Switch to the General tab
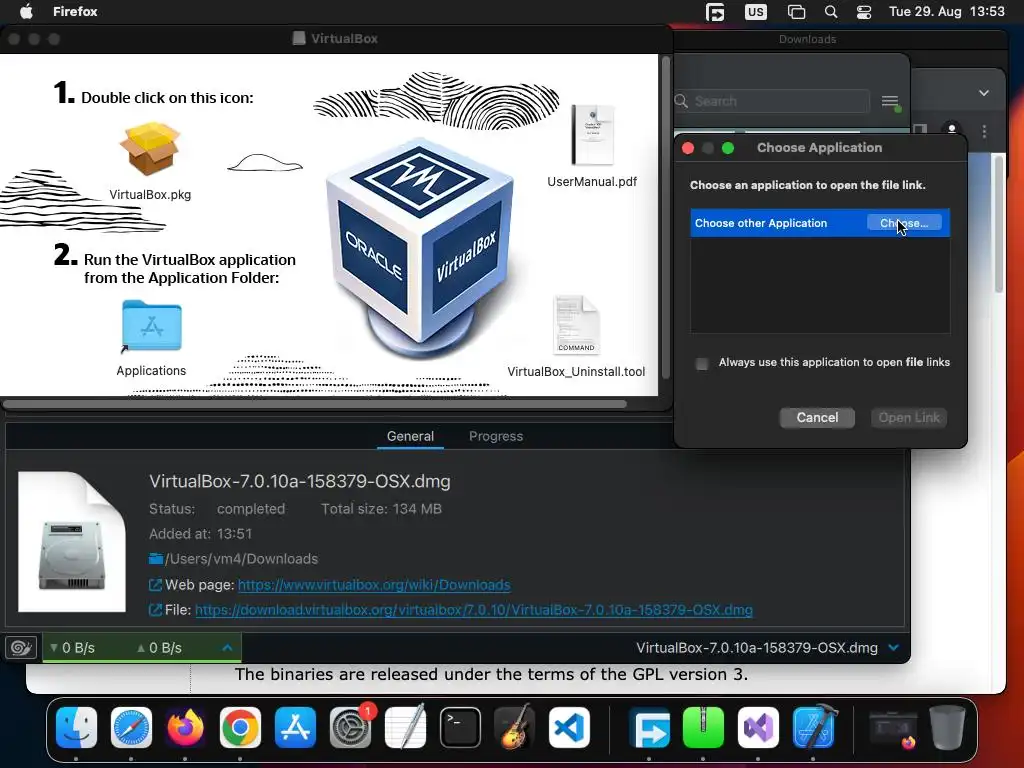 (x=410, y=436)
